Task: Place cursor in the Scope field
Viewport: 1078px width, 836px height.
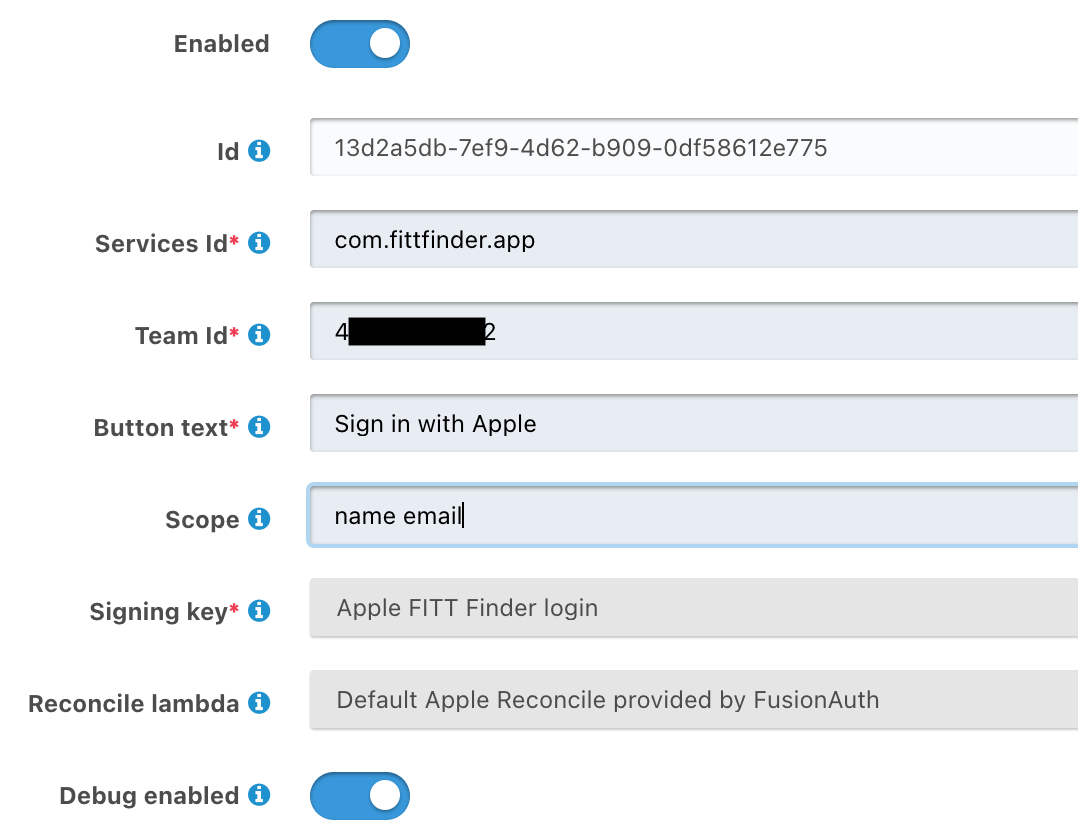Action: point(694,516)
